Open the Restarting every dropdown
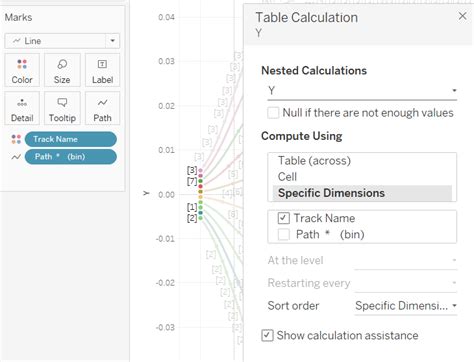The width and height of the screenshot is (474, 362). click(406, 283)
